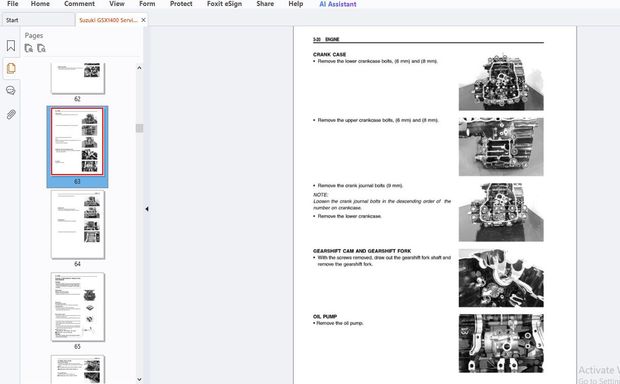Open the Attachments paperclip icon

click(11, 115)
